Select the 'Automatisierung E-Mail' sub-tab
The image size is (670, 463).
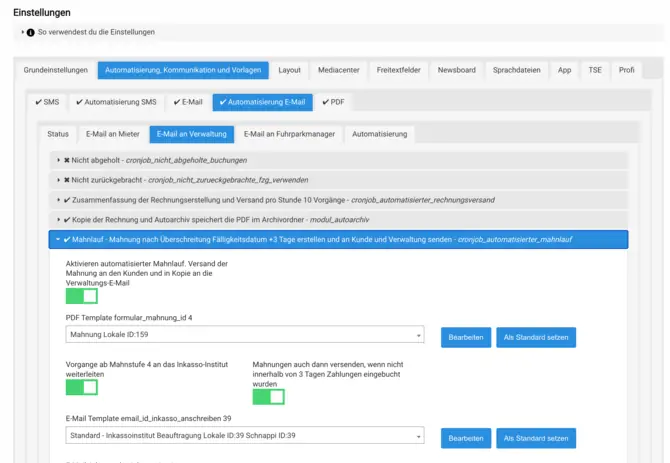(262, 102)
